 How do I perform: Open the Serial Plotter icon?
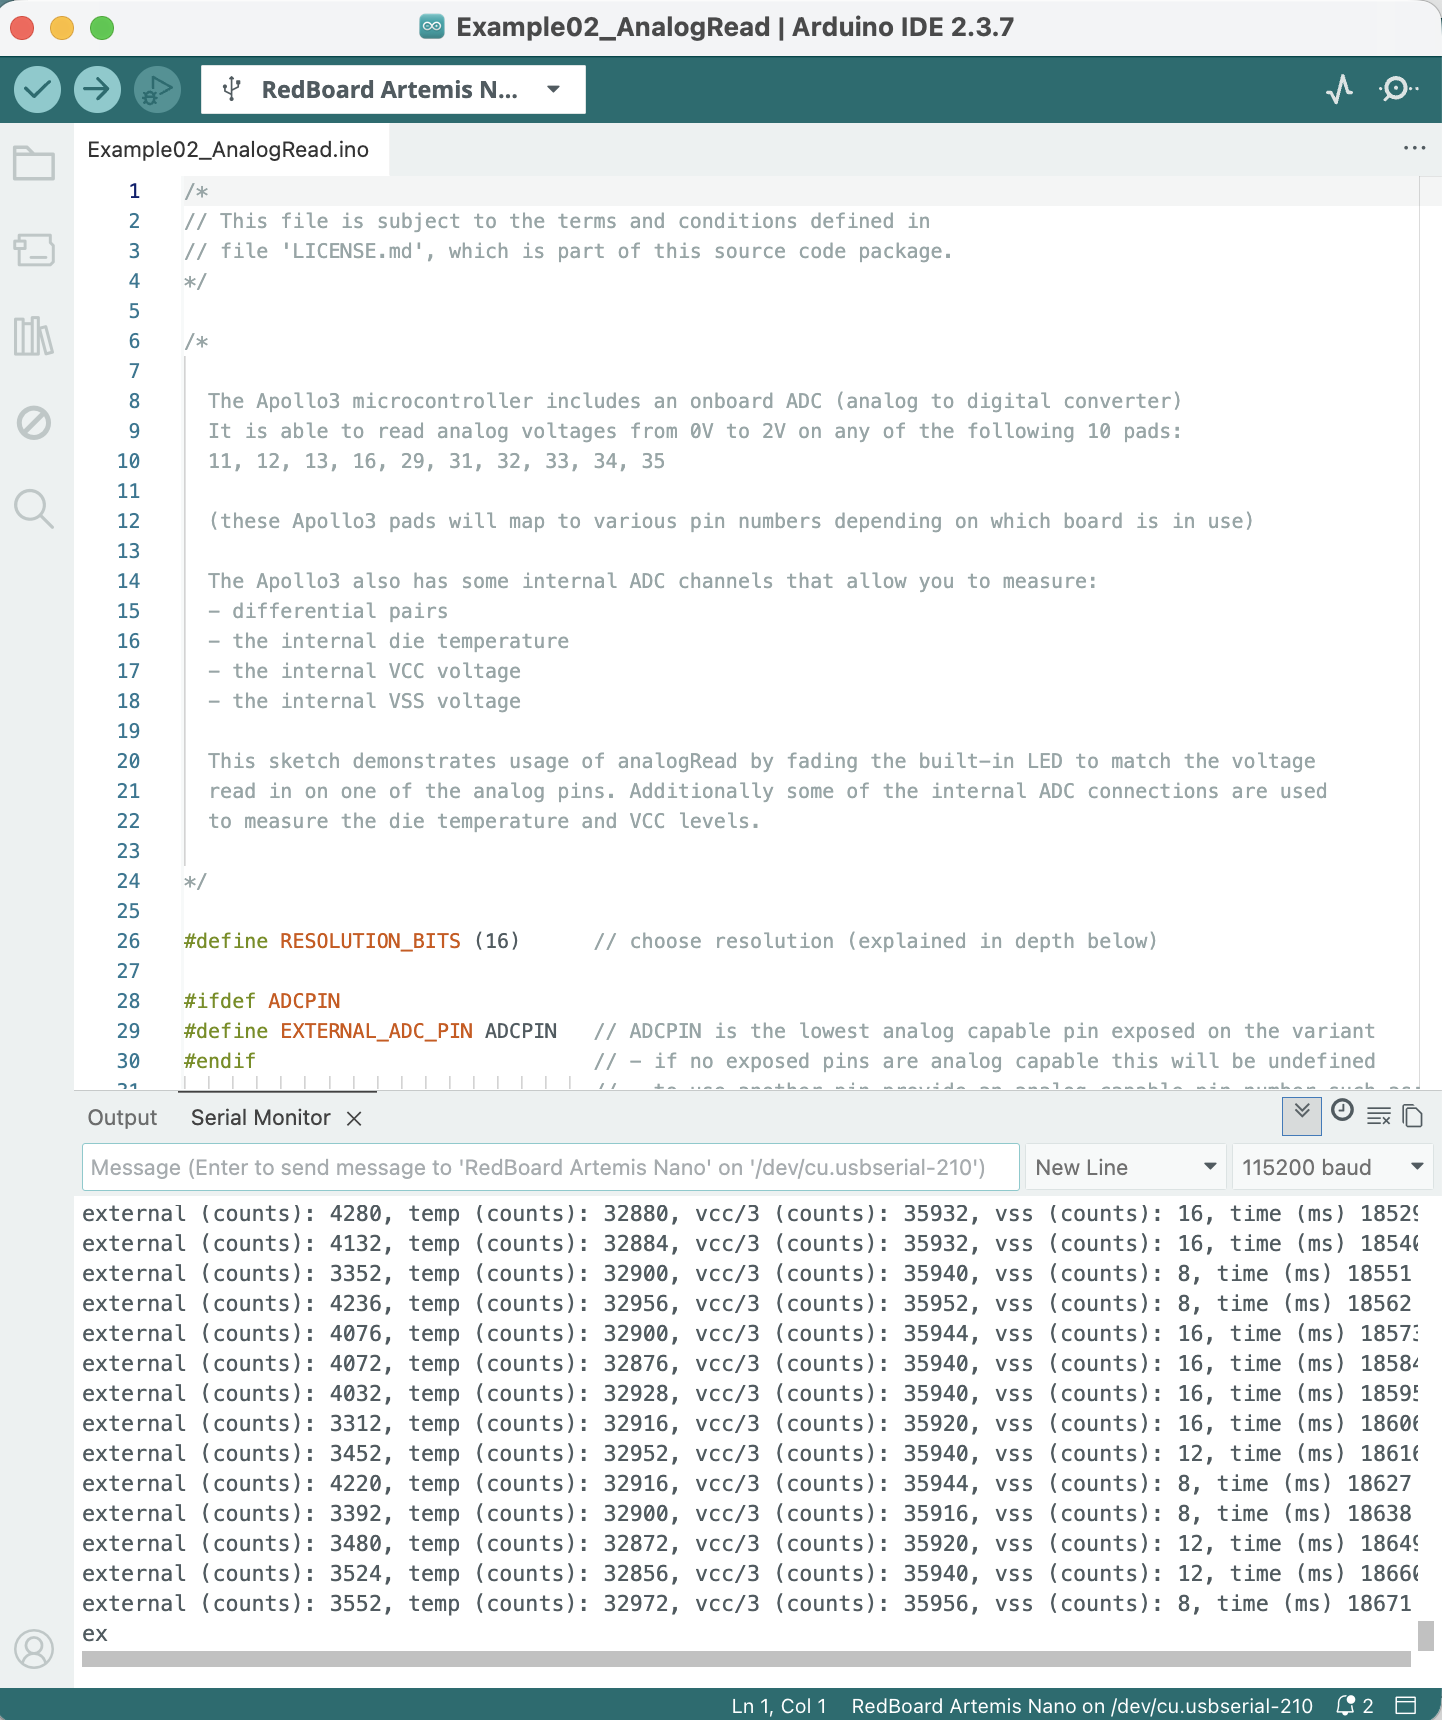1339,90
